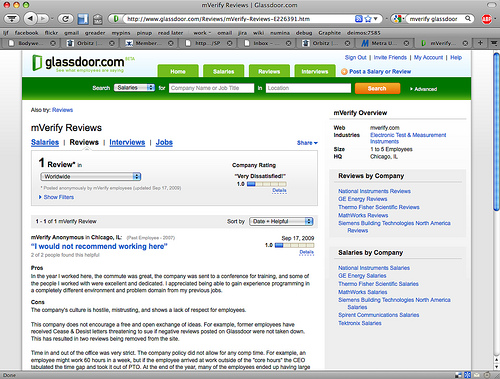Switch to the green Salaries nav tab

tap(223, 71)
